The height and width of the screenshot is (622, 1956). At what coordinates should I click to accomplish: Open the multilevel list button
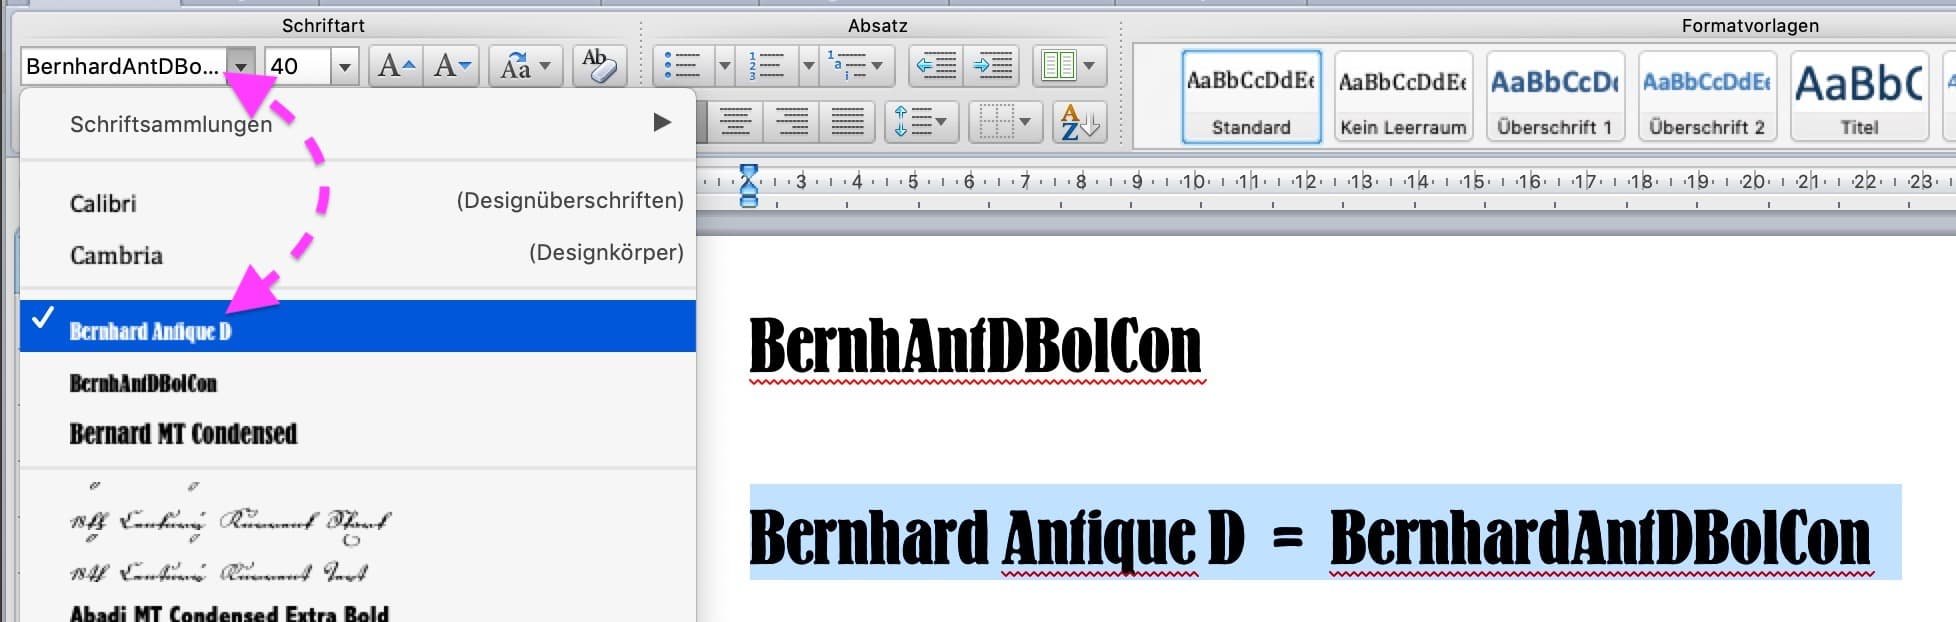(x=856, y=67)
